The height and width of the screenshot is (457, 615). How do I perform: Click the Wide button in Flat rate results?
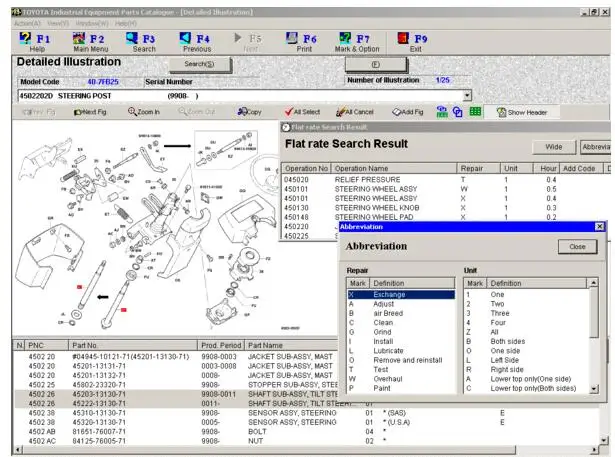tap(553, 146)
